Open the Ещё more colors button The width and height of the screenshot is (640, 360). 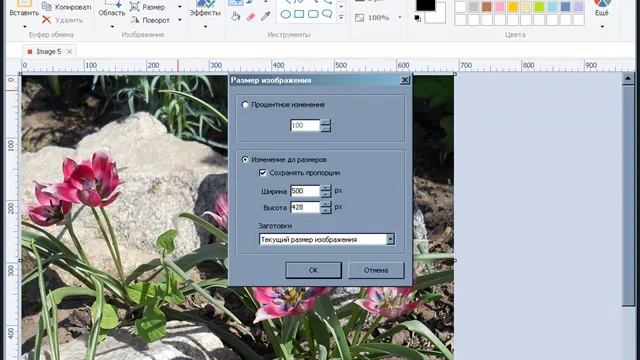point(602,8)
